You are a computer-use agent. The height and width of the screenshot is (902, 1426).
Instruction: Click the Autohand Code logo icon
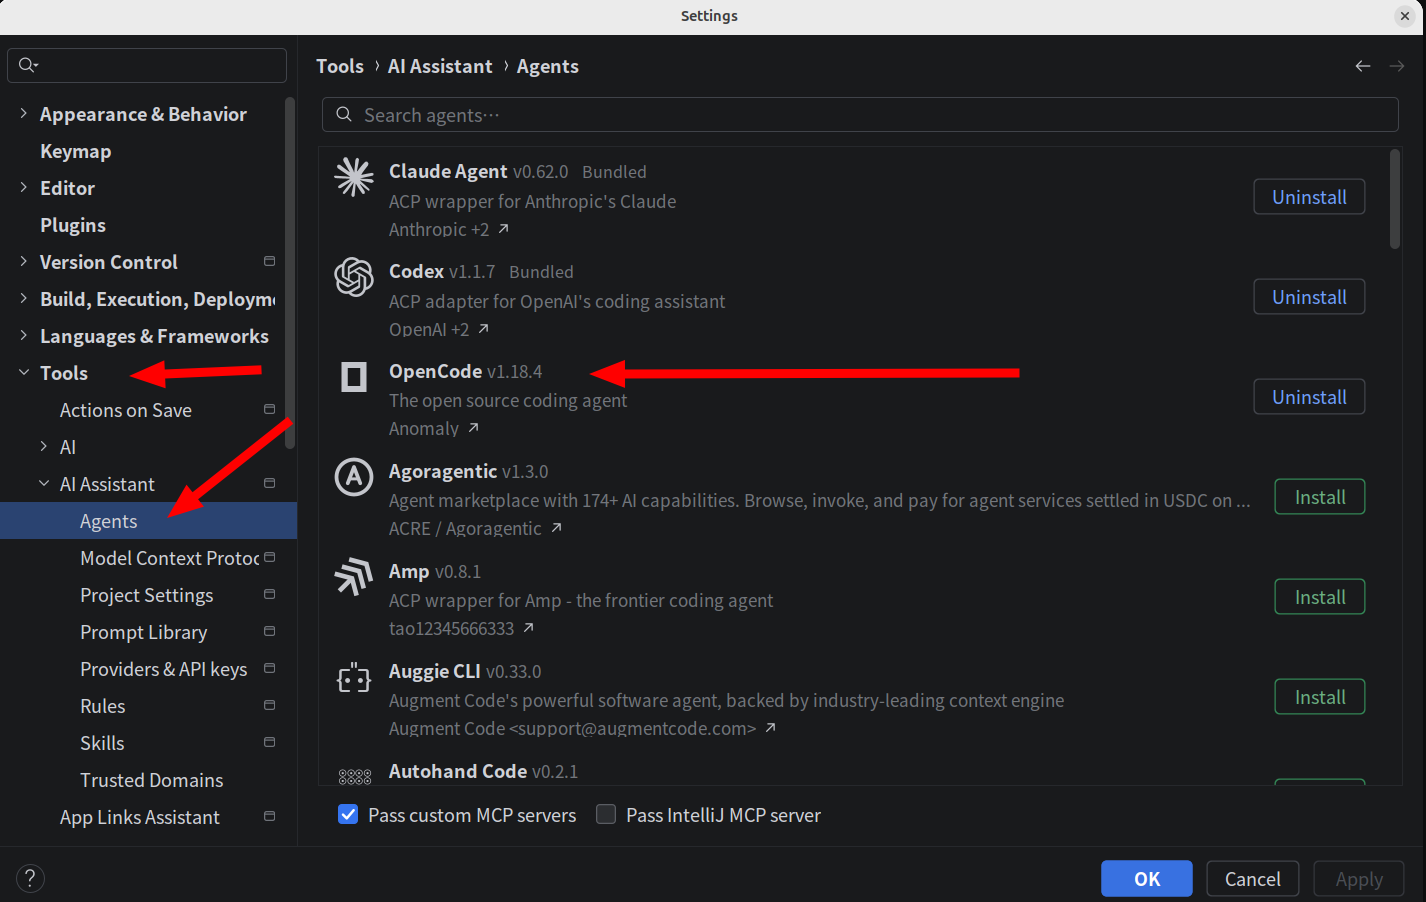[355, 776]
